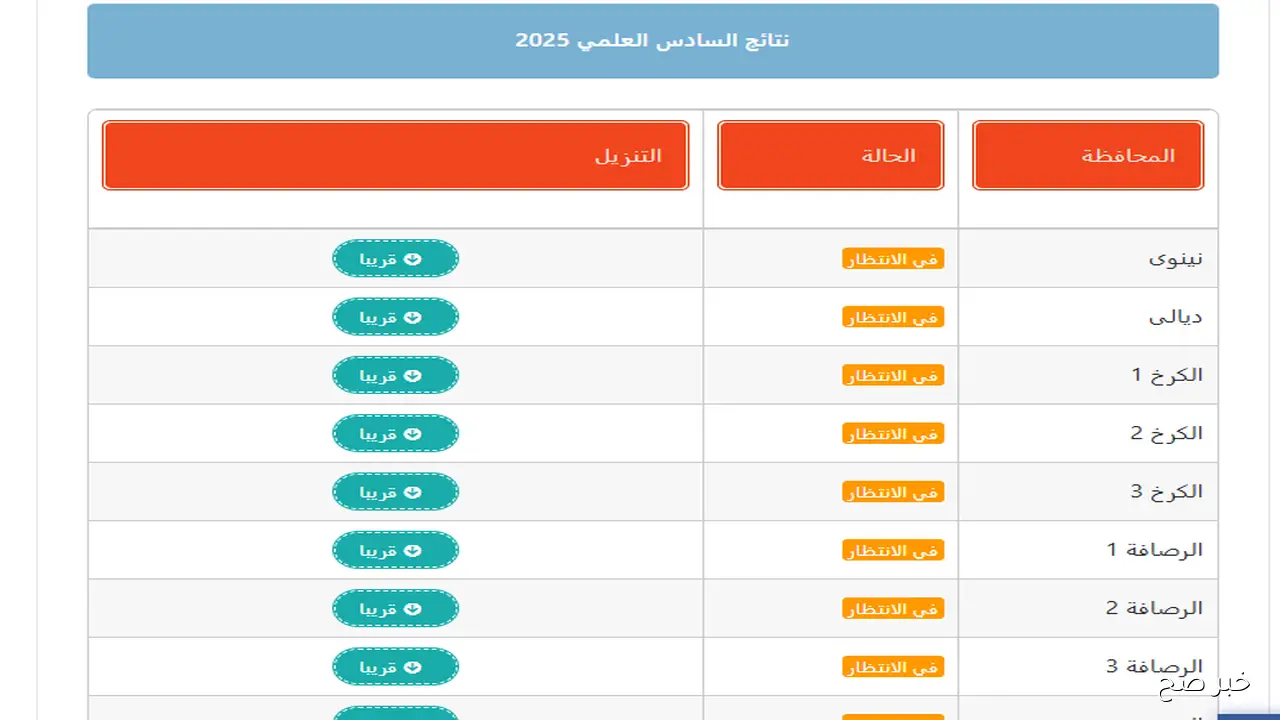Select the download icon for الرصافة 2
Viewport: 1280px width, 720px height.
pos(411,608)
